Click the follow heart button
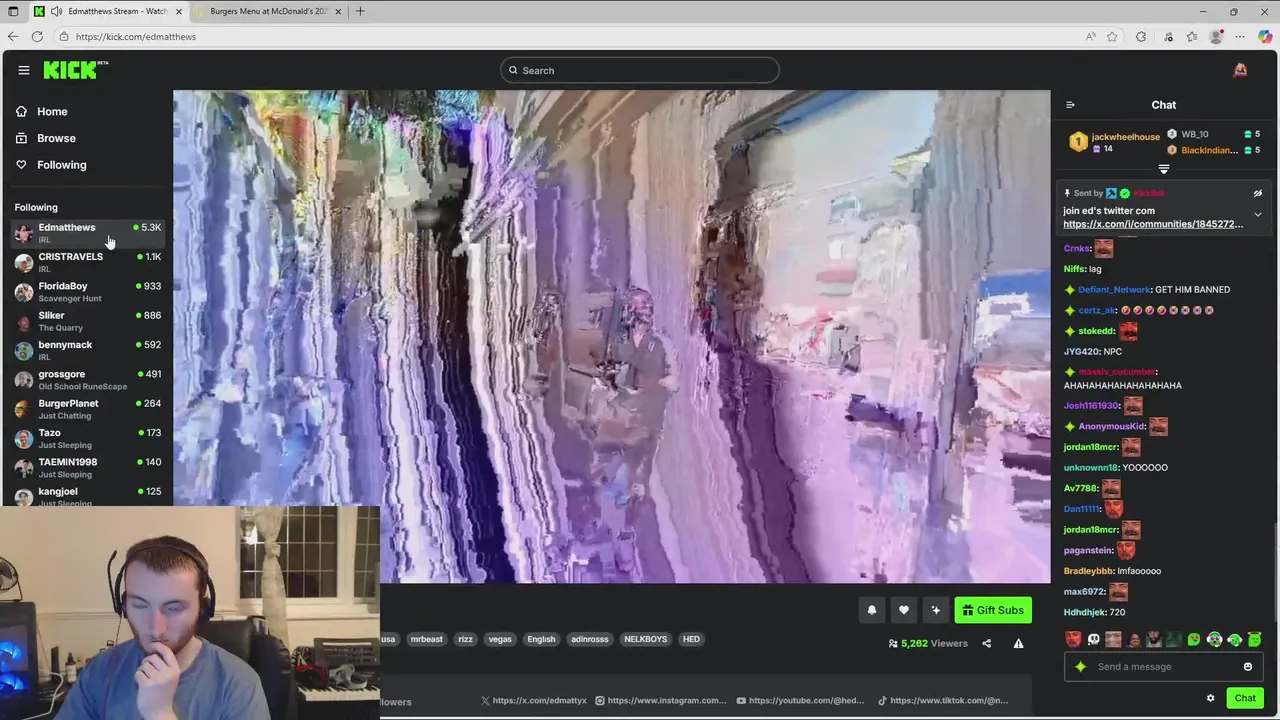The height and width of the screenshot is (720, 1280). pos(904,610)
